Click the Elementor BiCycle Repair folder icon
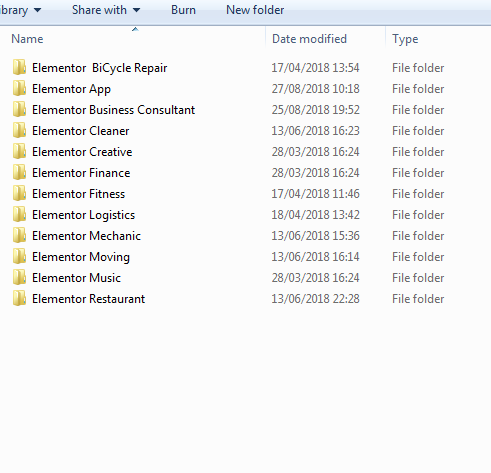This screenshot has height=473, width=491. 19,67
